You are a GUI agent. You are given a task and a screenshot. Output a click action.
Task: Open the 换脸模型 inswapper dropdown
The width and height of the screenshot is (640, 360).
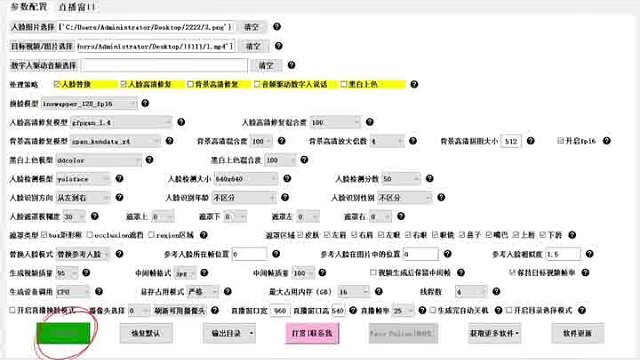[89, 104]
